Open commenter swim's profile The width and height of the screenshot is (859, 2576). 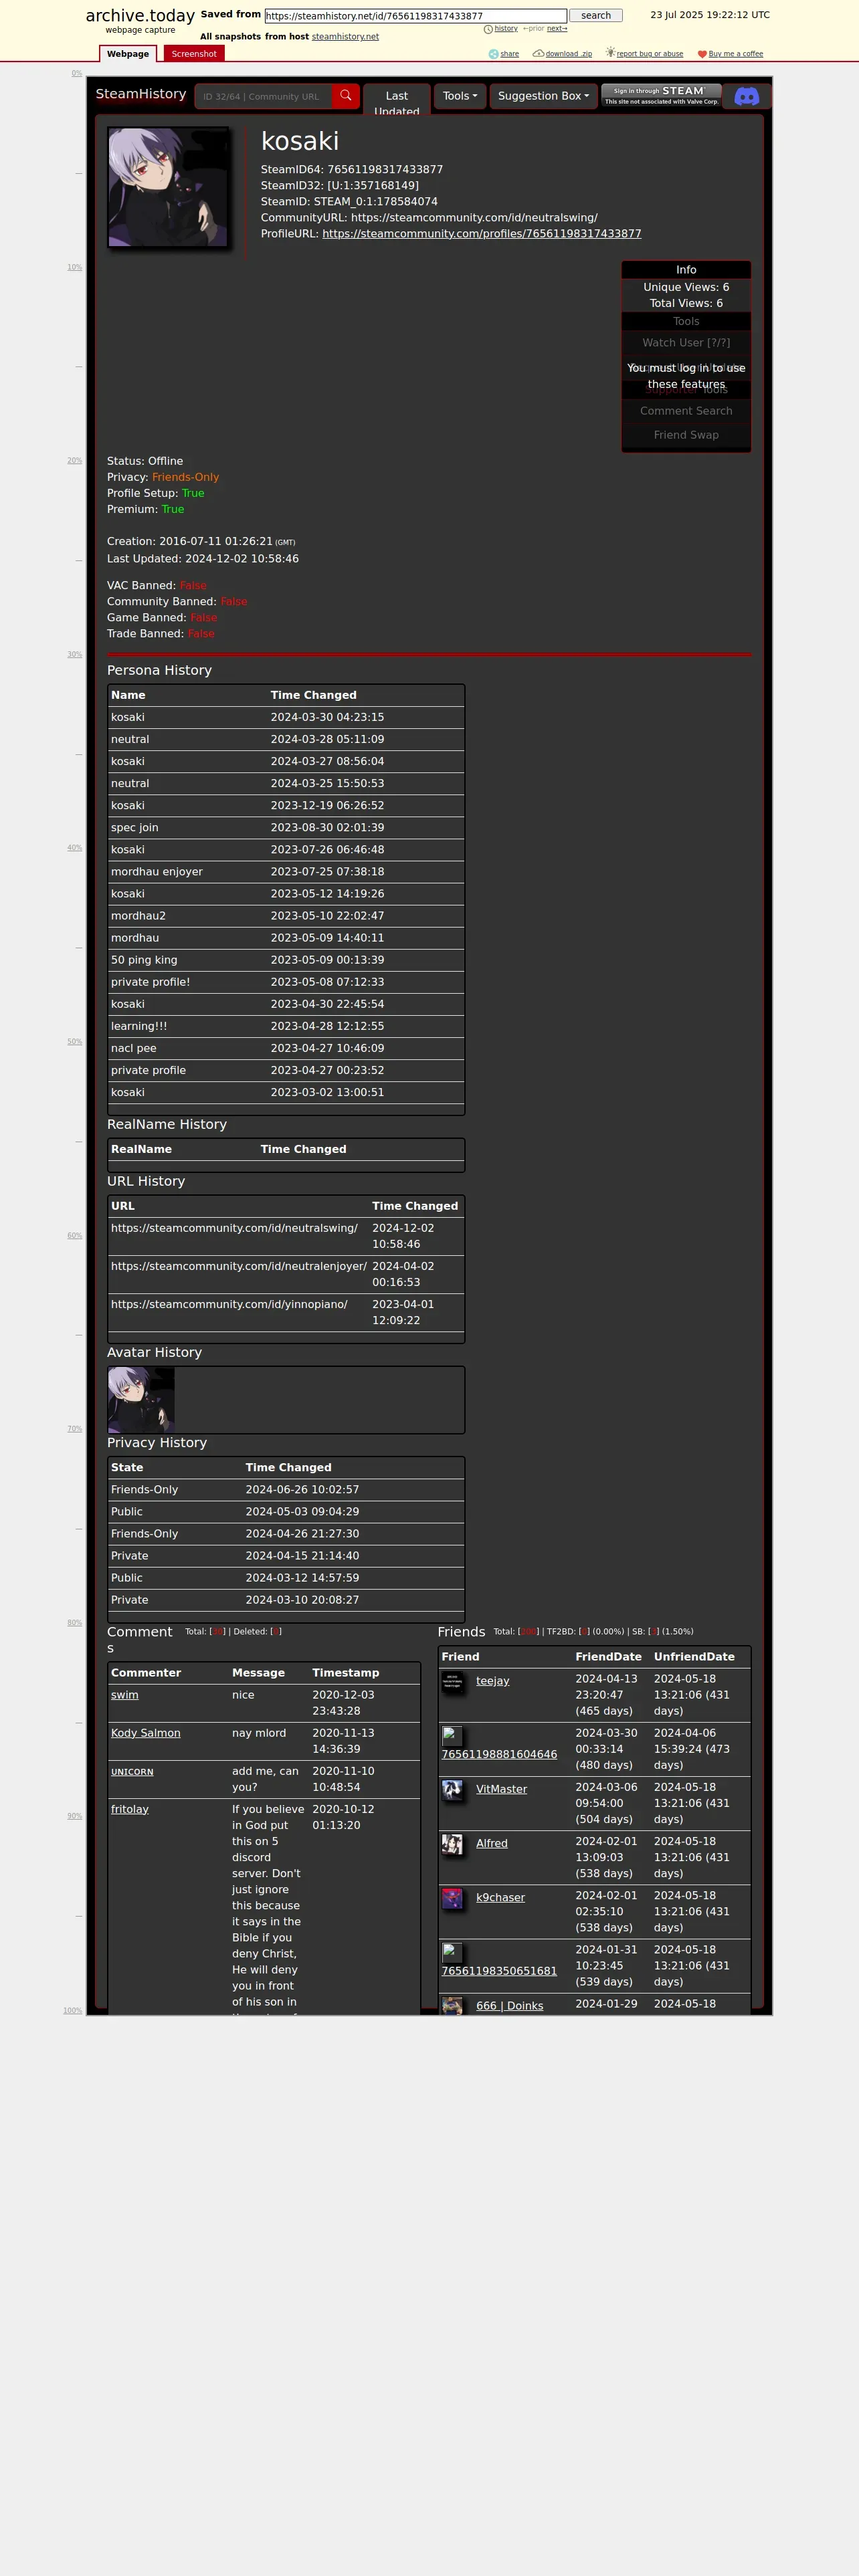tap(125, 1695)
